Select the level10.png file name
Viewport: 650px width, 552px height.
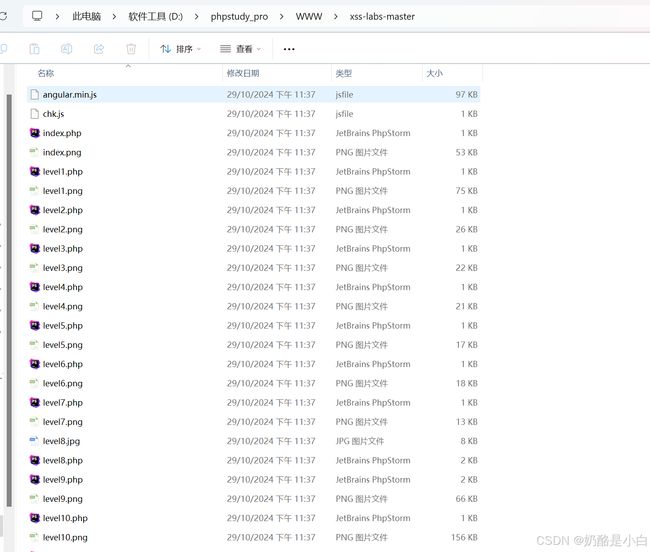(65, 537)
